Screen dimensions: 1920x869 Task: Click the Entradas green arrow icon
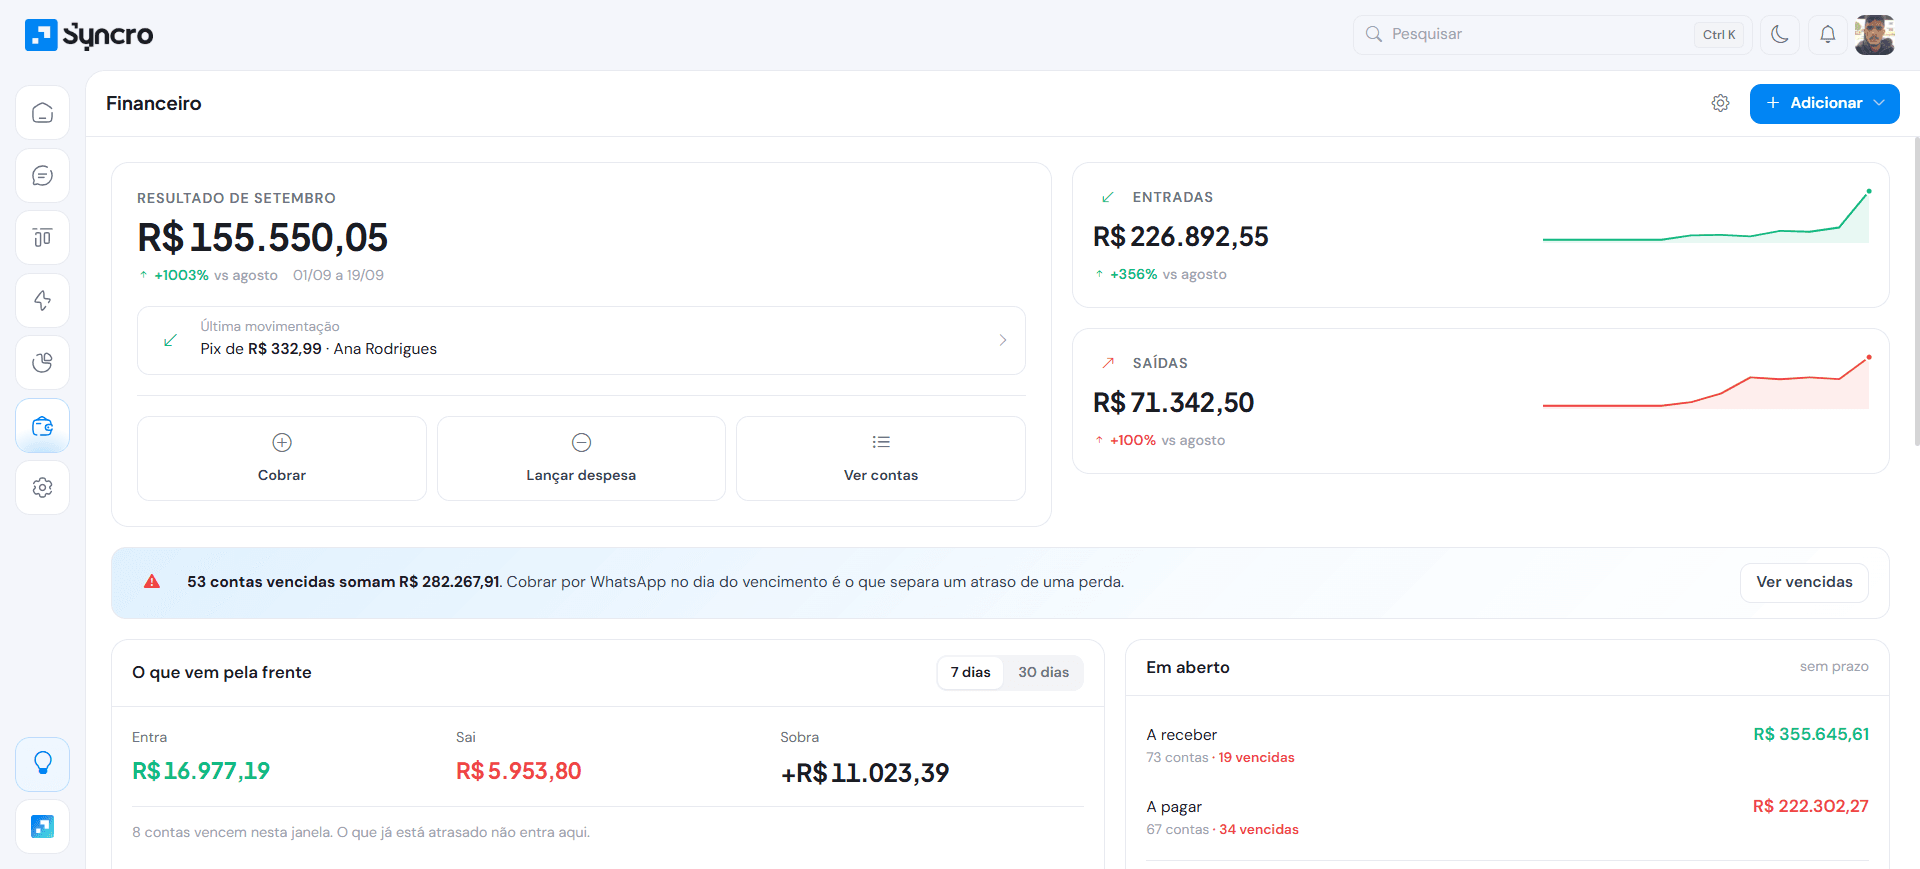tap(1107, 197)
